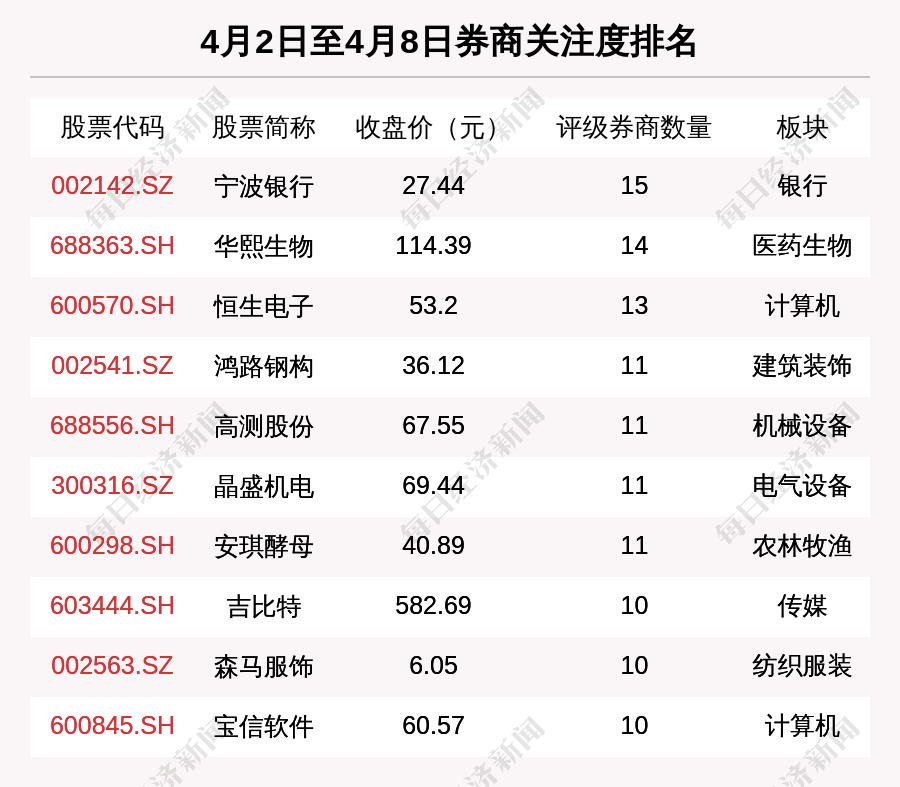Click stock name 高测股份
This screenshot has width=900, height=787.
click(263, 427)
